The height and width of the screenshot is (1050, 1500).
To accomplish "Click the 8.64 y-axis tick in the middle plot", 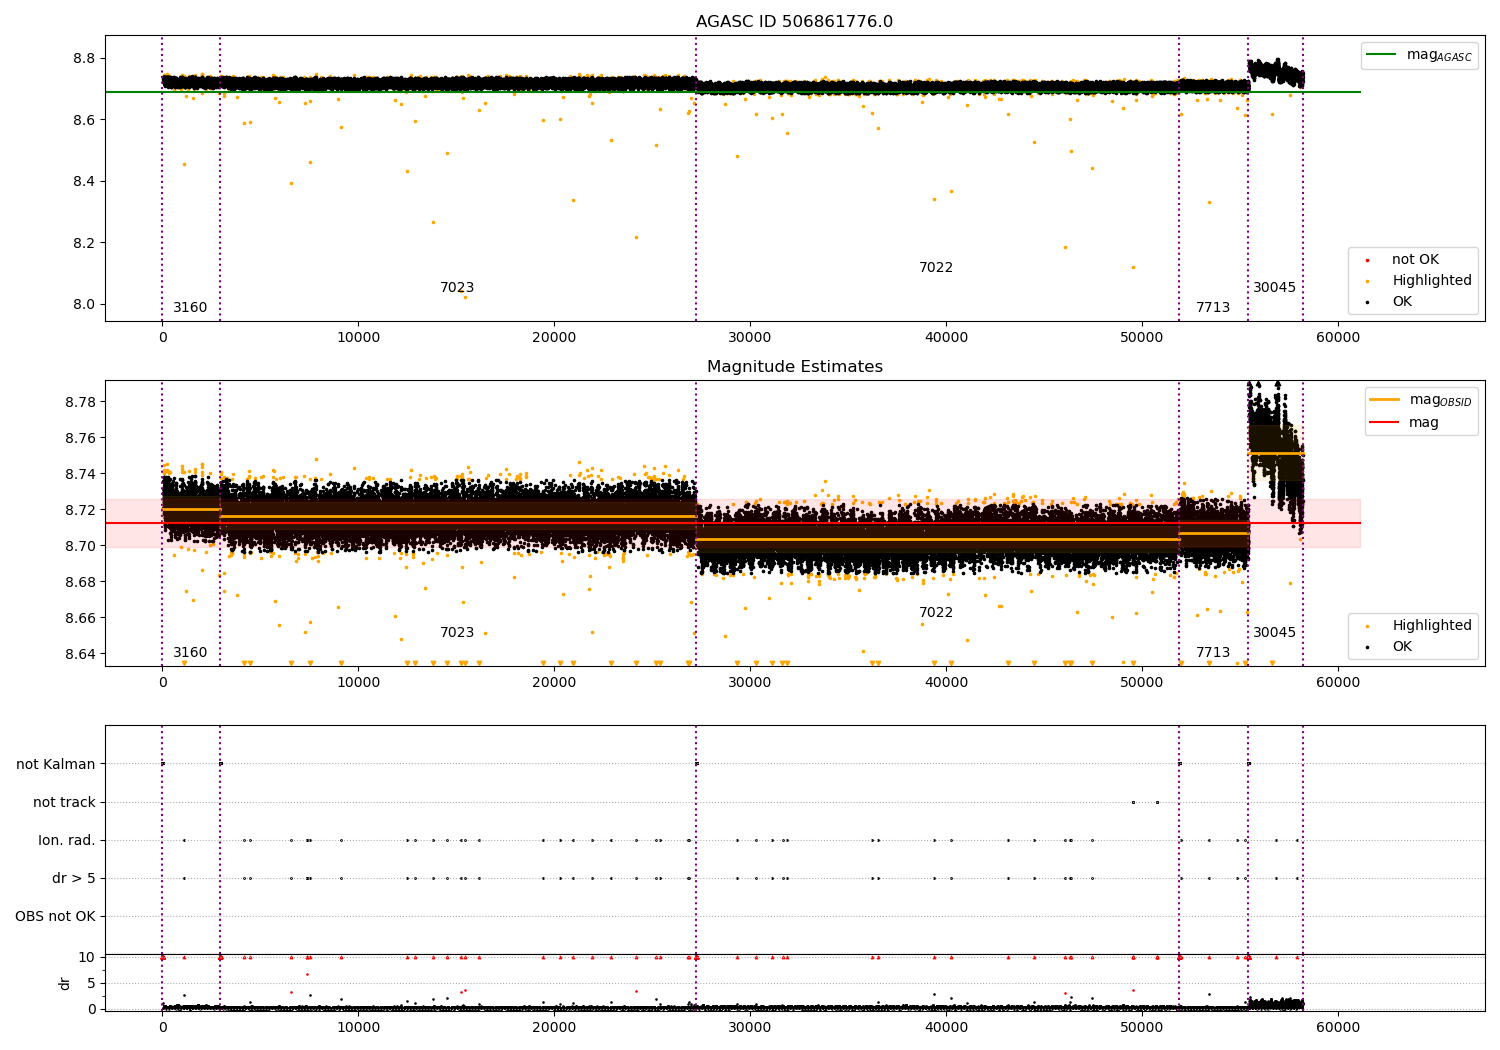I will pos(81,655).
